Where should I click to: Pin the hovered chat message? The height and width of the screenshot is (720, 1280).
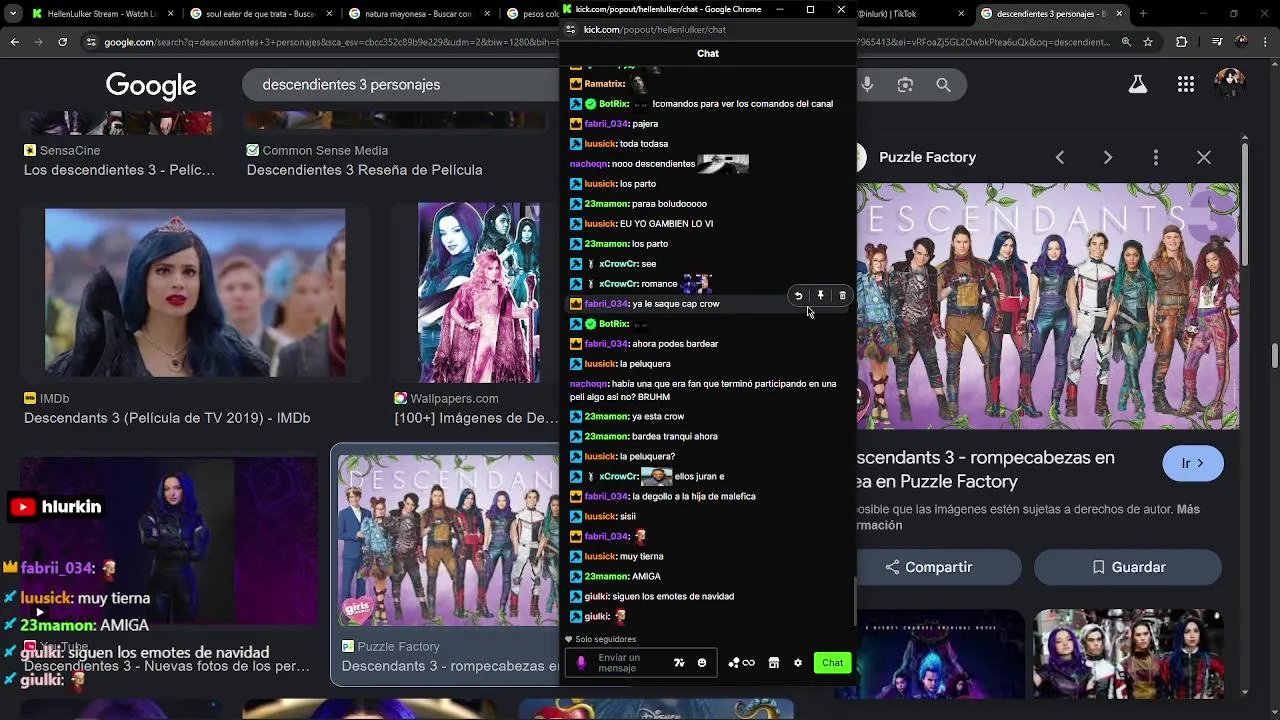point(820,296)
